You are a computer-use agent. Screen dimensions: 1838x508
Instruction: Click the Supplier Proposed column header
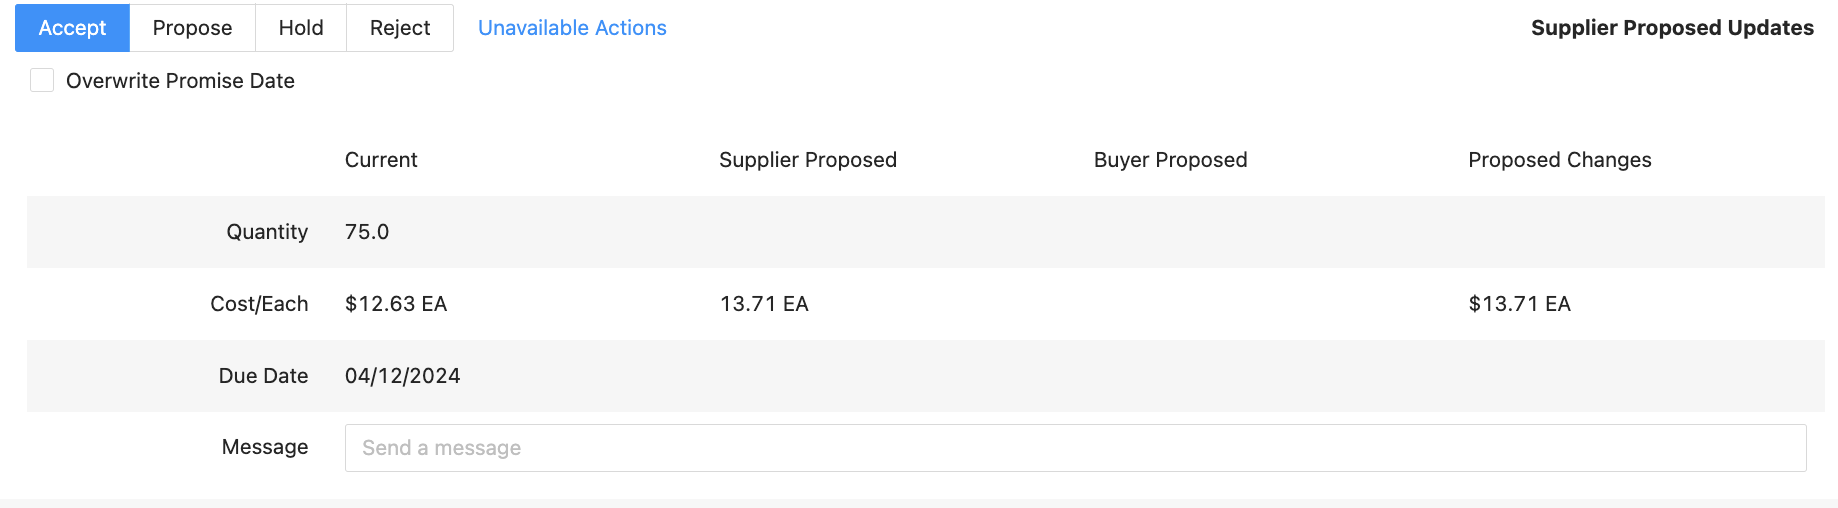tap(808, 160)
